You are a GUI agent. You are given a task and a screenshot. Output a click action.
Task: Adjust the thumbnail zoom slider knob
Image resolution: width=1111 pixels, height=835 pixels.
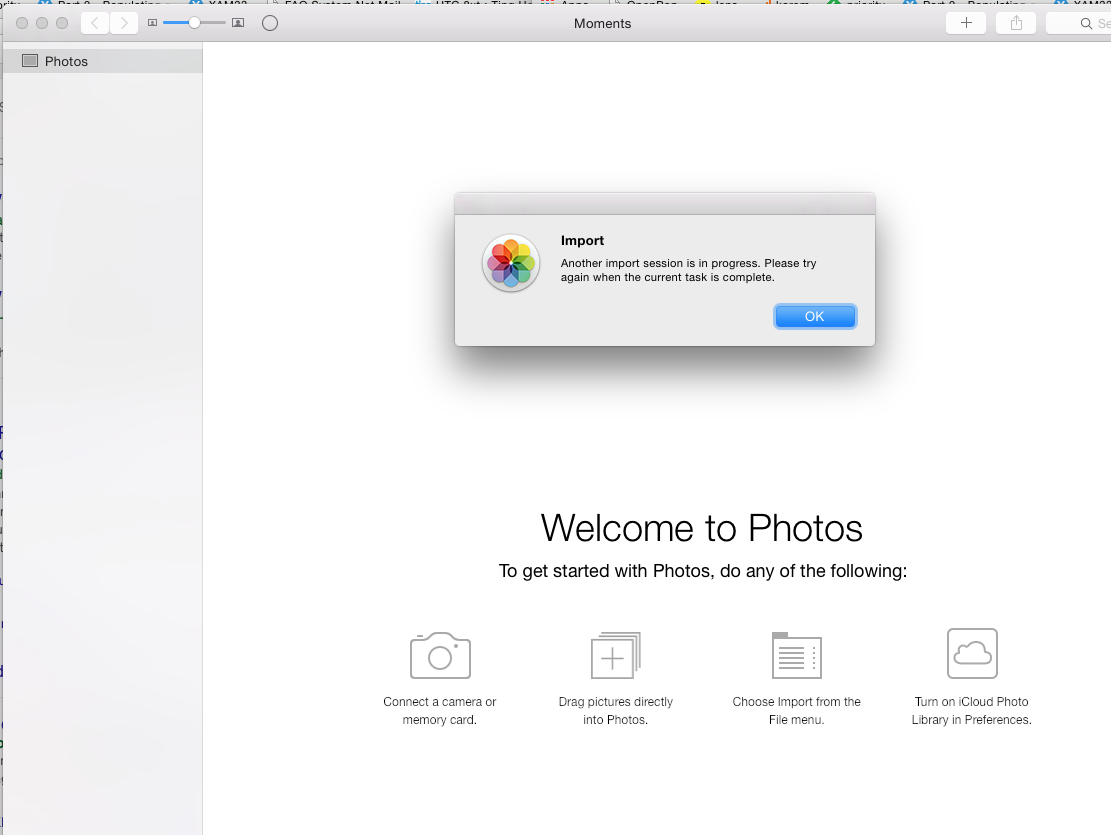[x=194, y=23]
